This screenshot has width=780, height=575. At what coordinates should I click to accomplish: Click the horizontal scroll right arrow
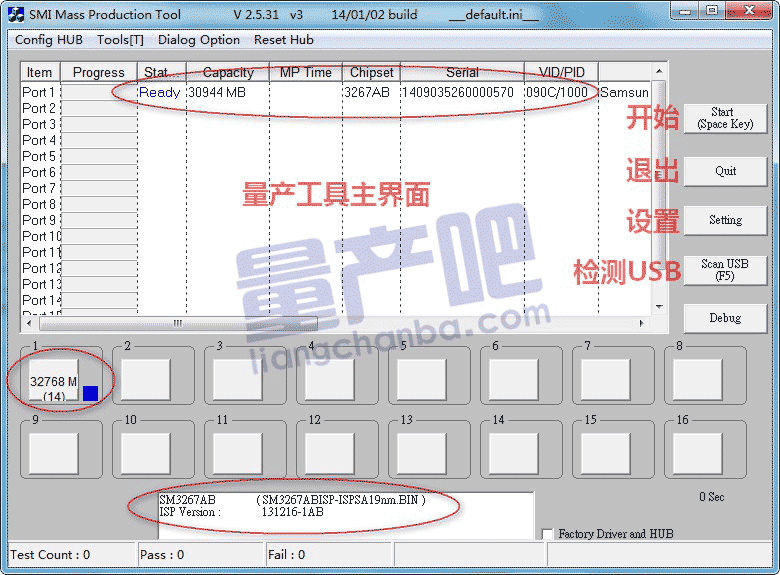(642, 323)
